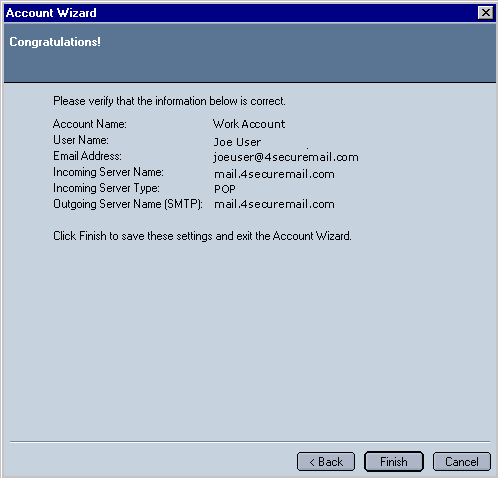498x478 pixels.
Task: Click the Finish button to save settings
Action: pos(394,462)
